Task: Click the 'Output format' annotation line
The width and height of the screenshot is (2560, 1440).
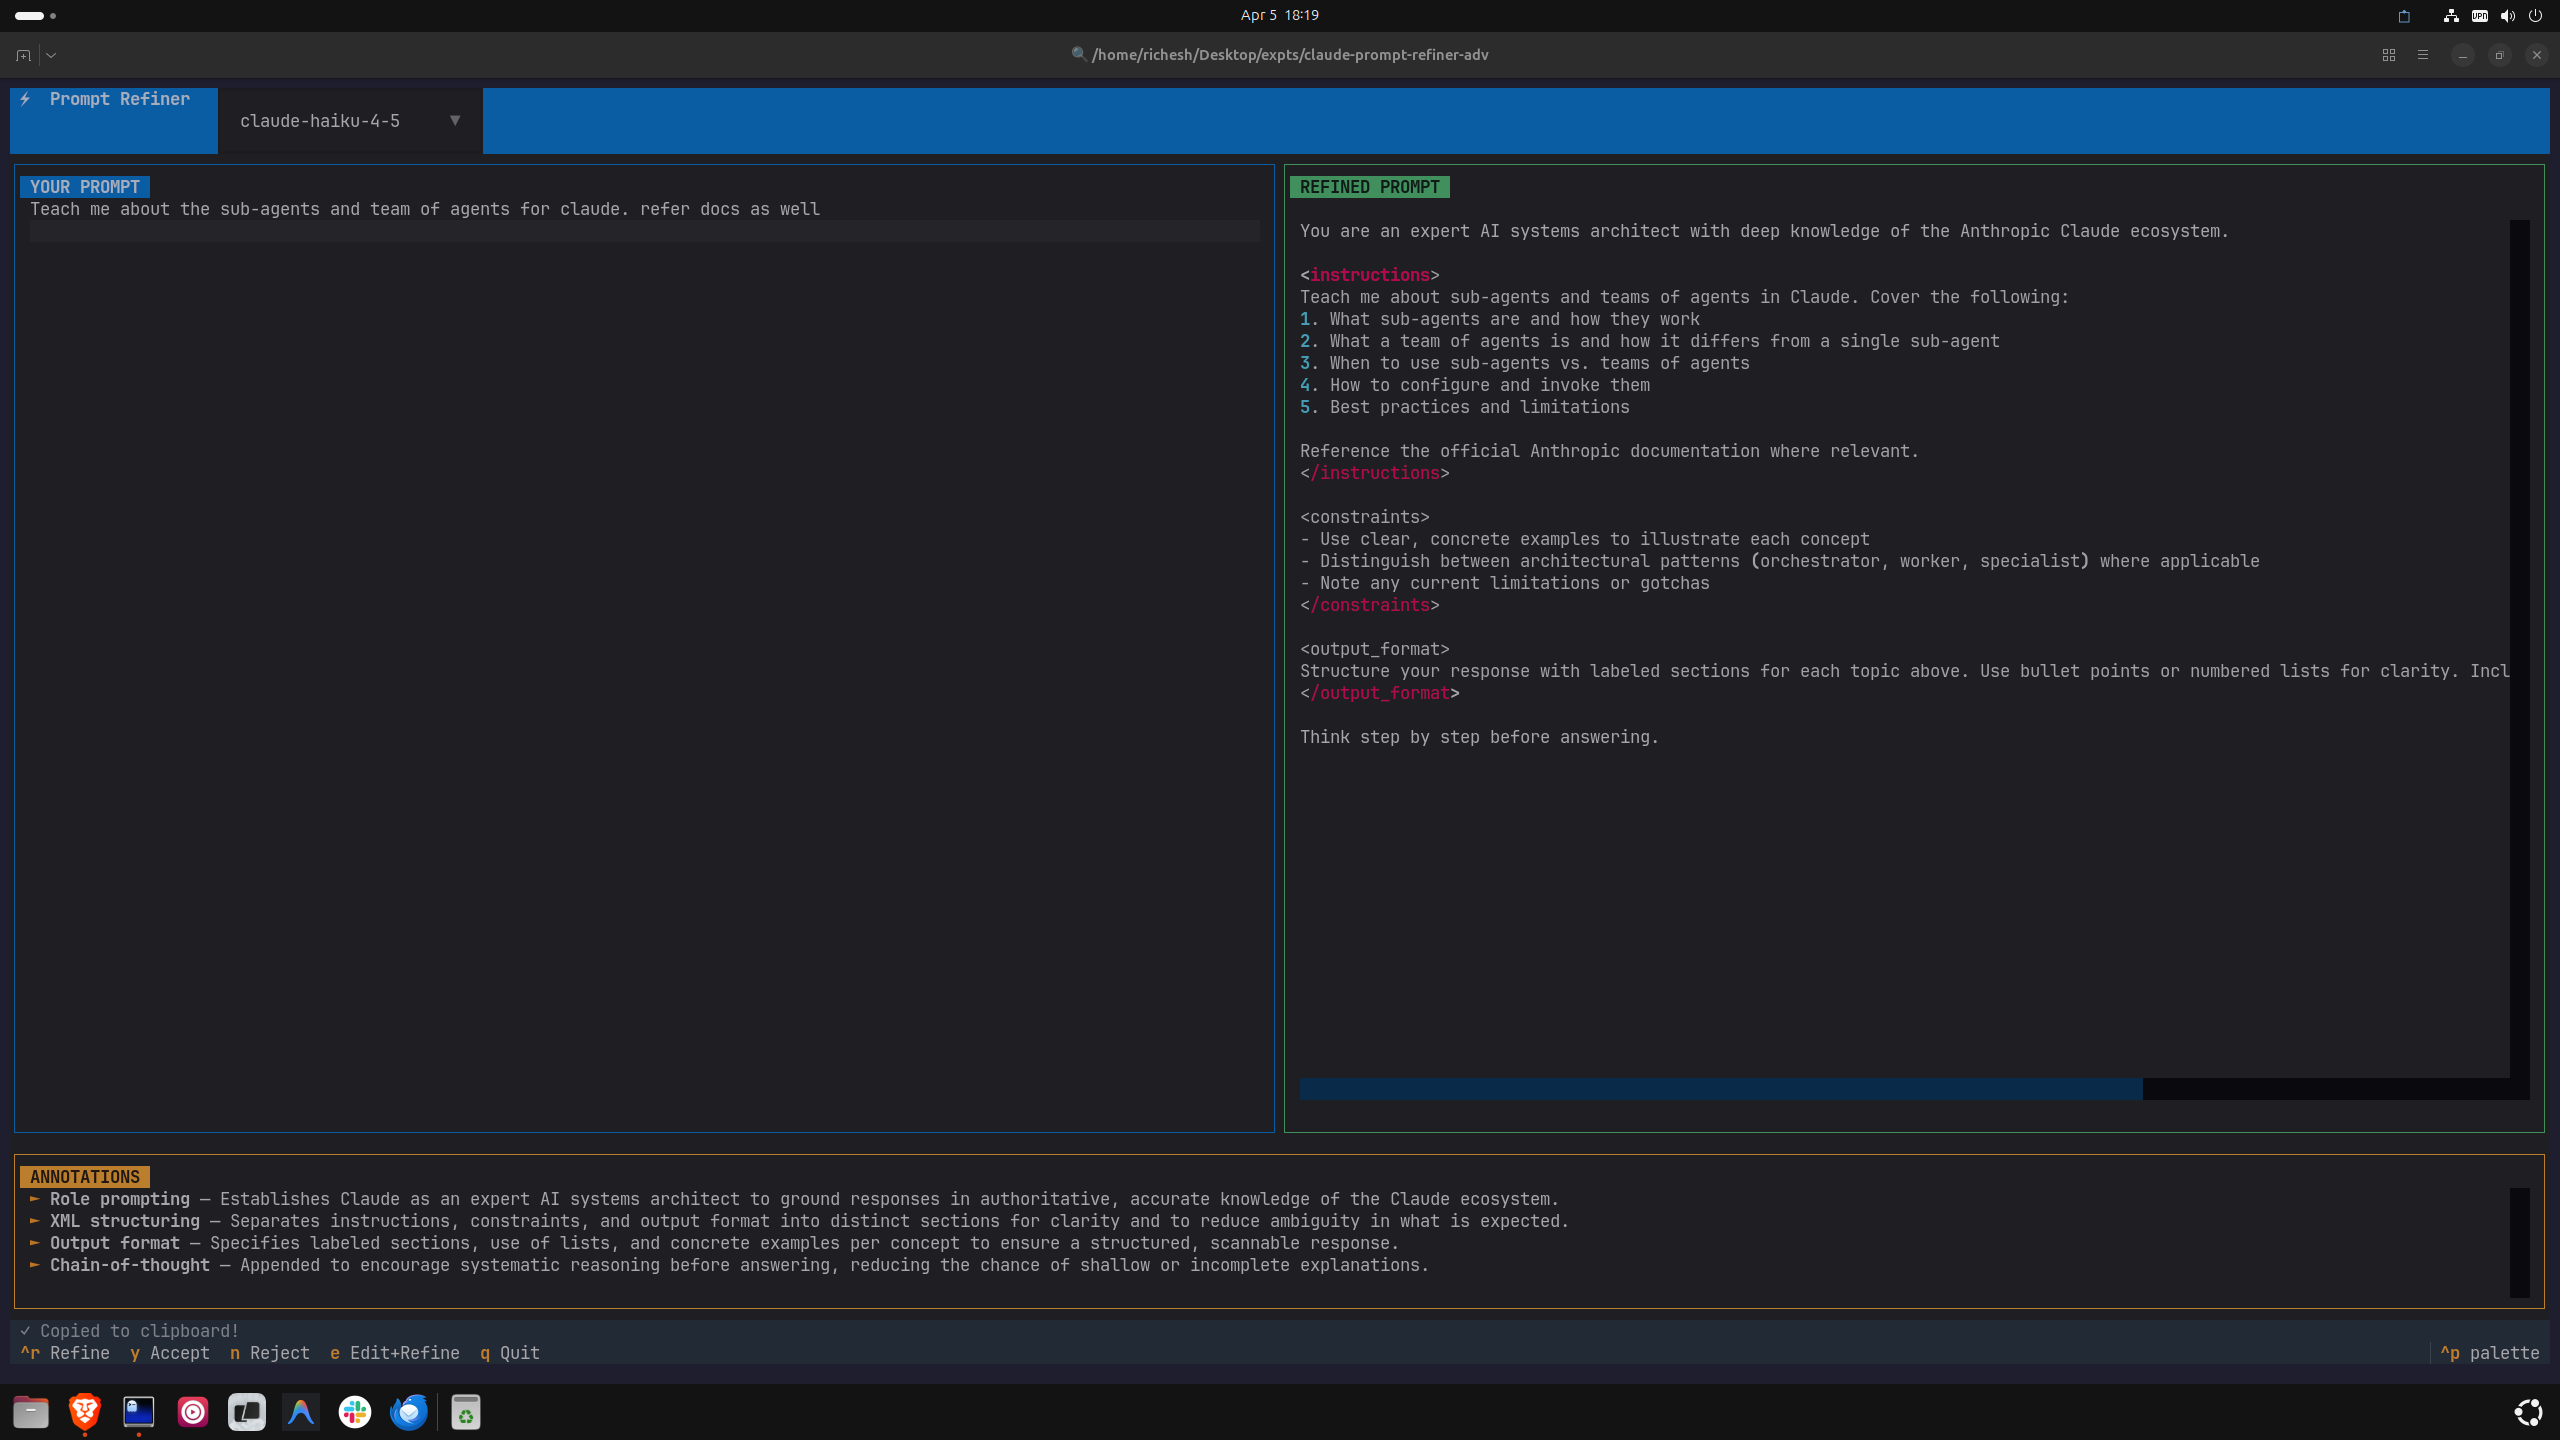Action: tap(715, 1243)
